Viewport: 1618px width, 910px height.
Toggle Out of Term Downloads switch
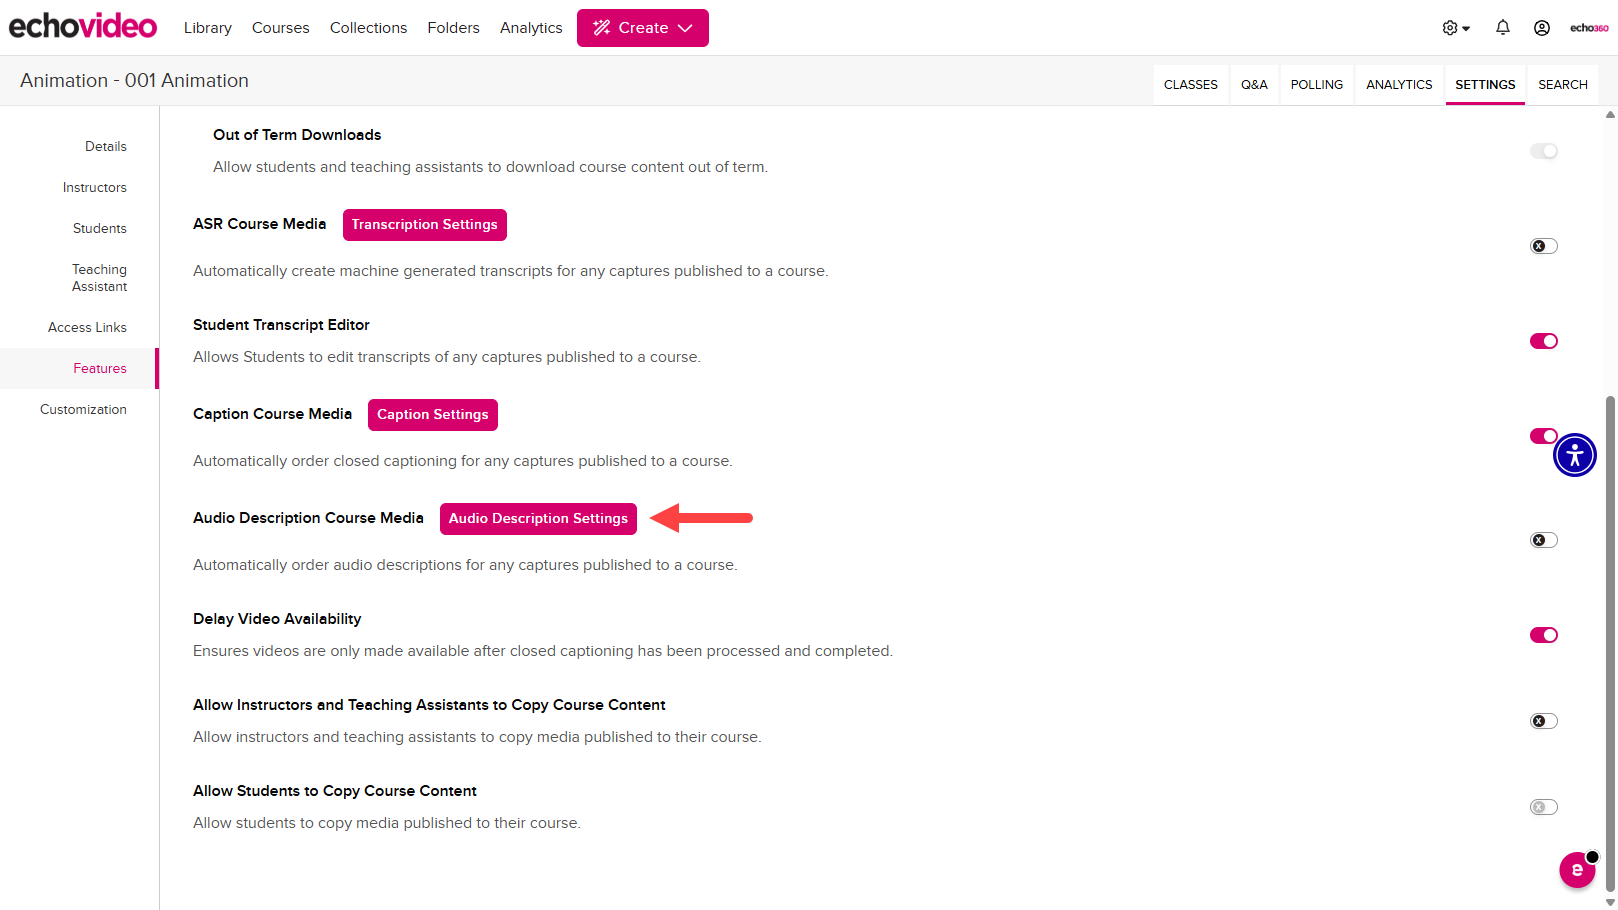click(x=1544, y=151)
